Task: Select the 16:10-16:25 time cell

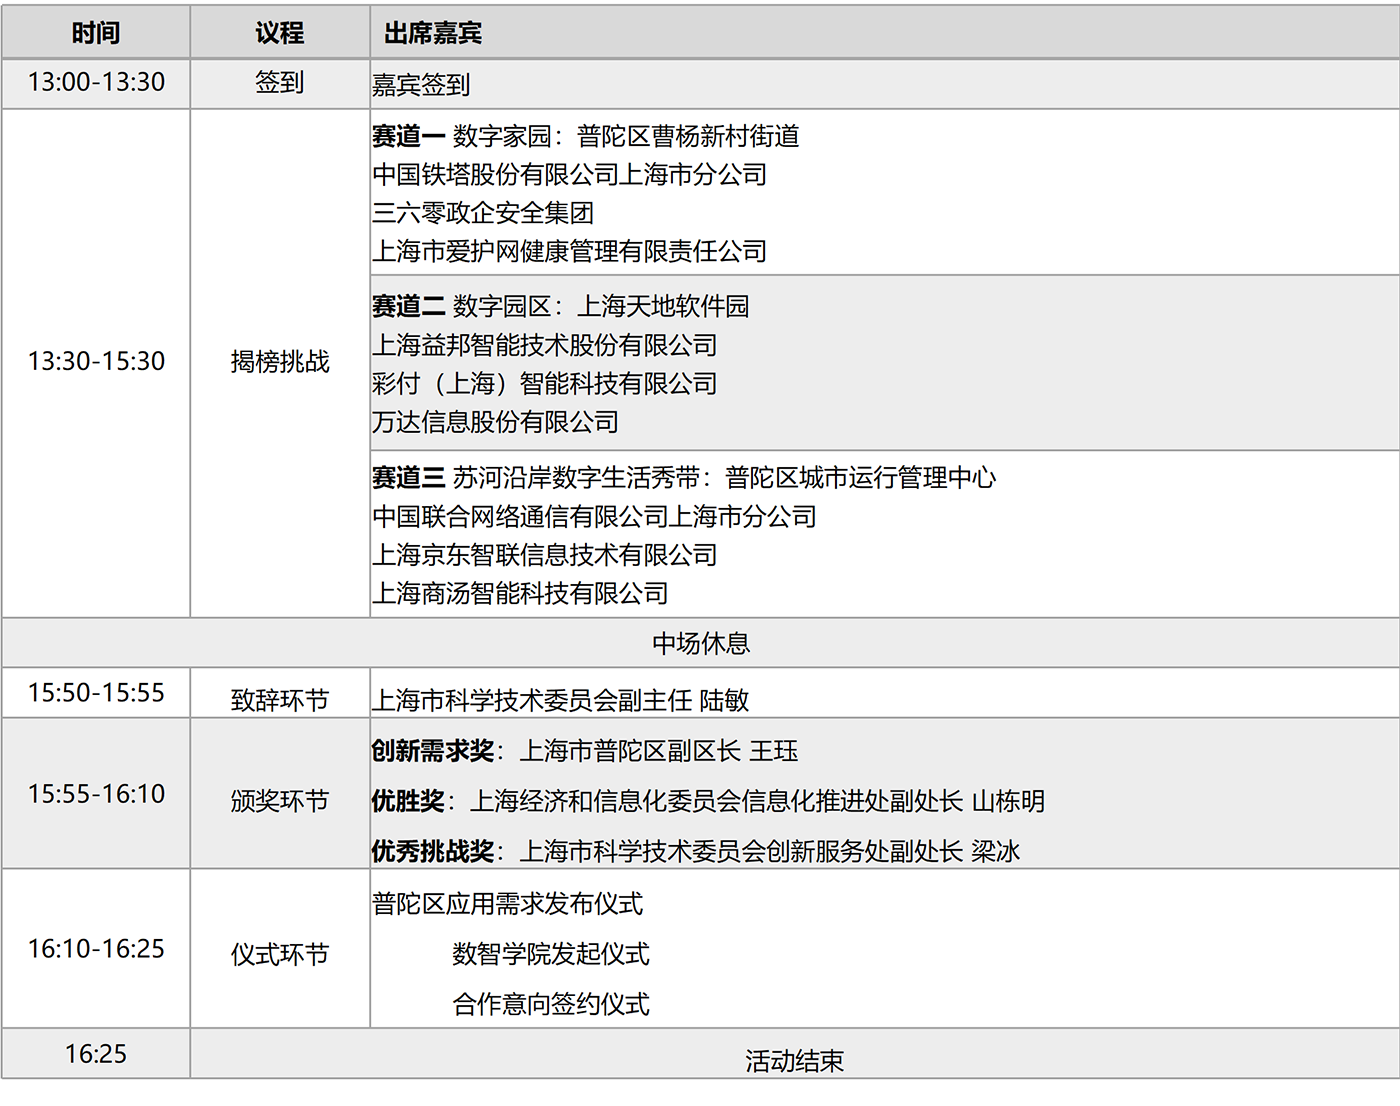Action: pos(96,949)
